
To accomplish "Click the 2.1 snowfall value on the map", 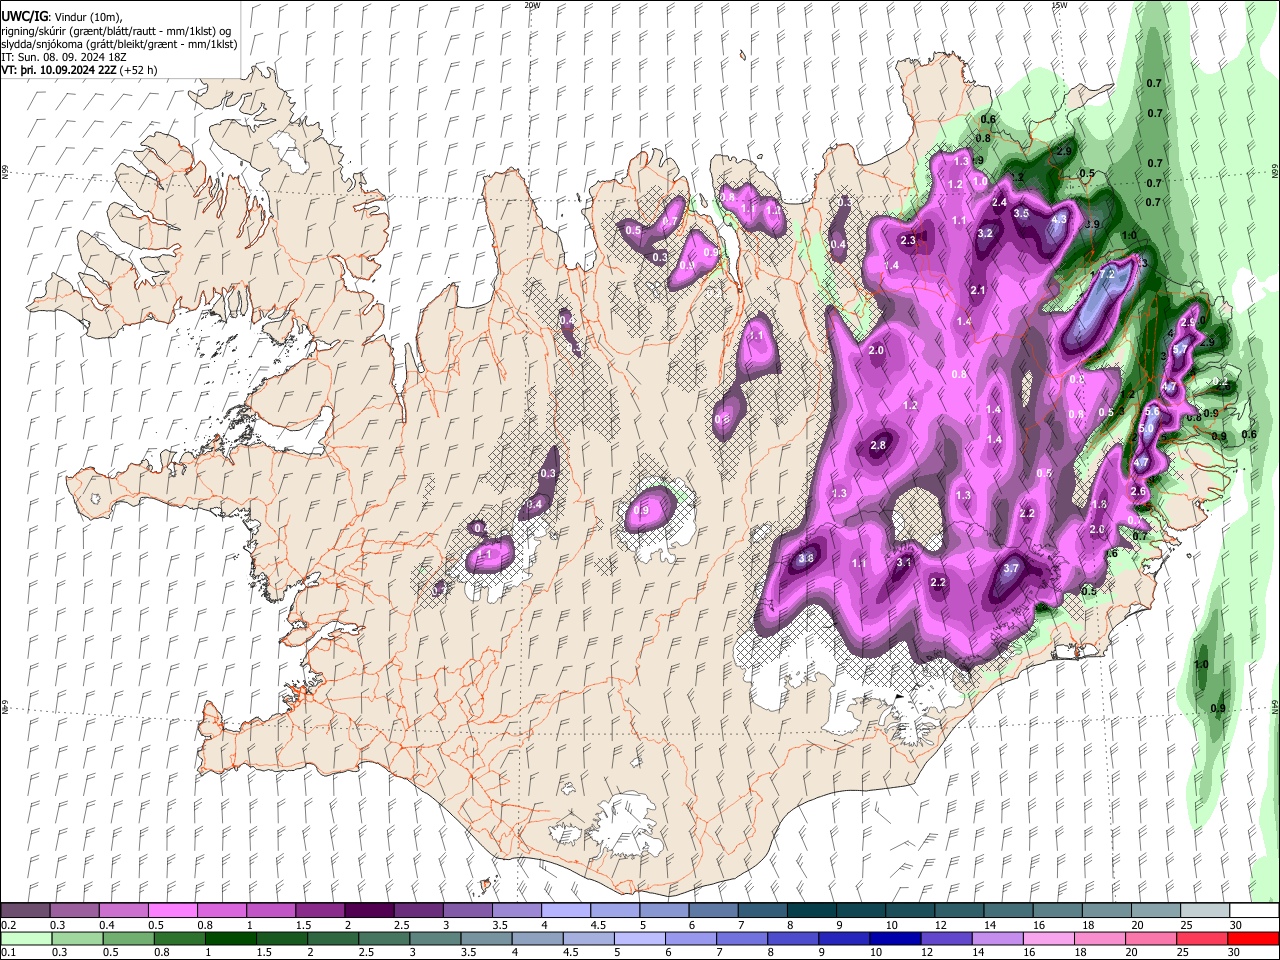I will (978, 291).
